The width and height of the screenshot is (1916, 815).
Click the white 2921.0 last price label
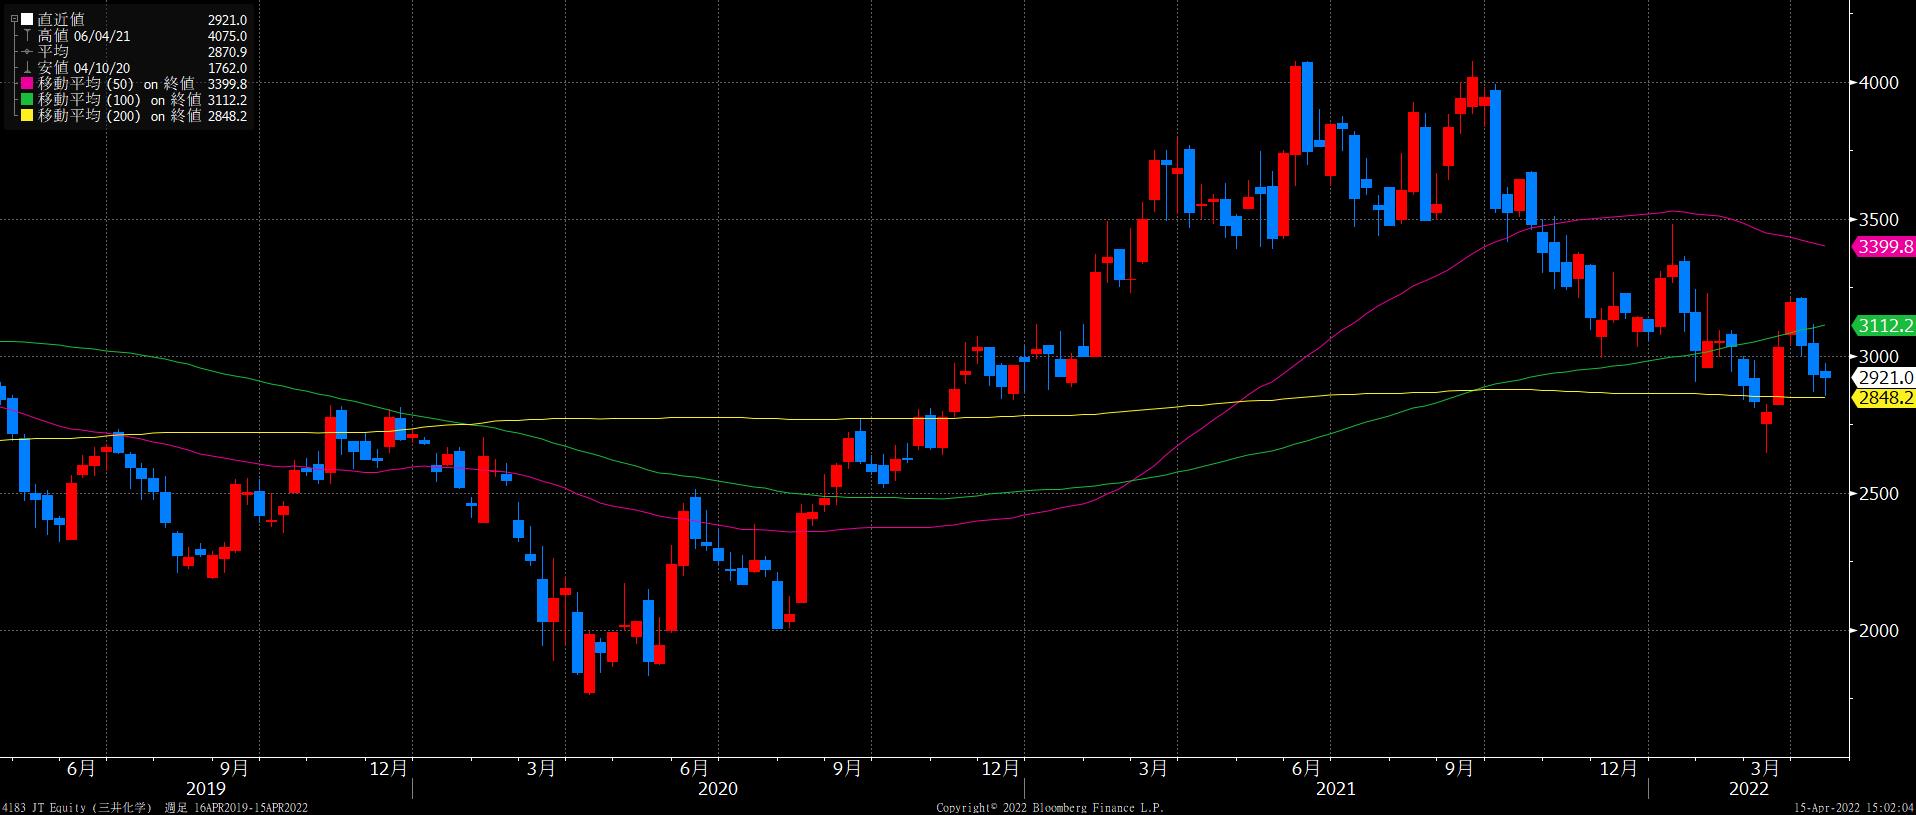(1884, 378)
